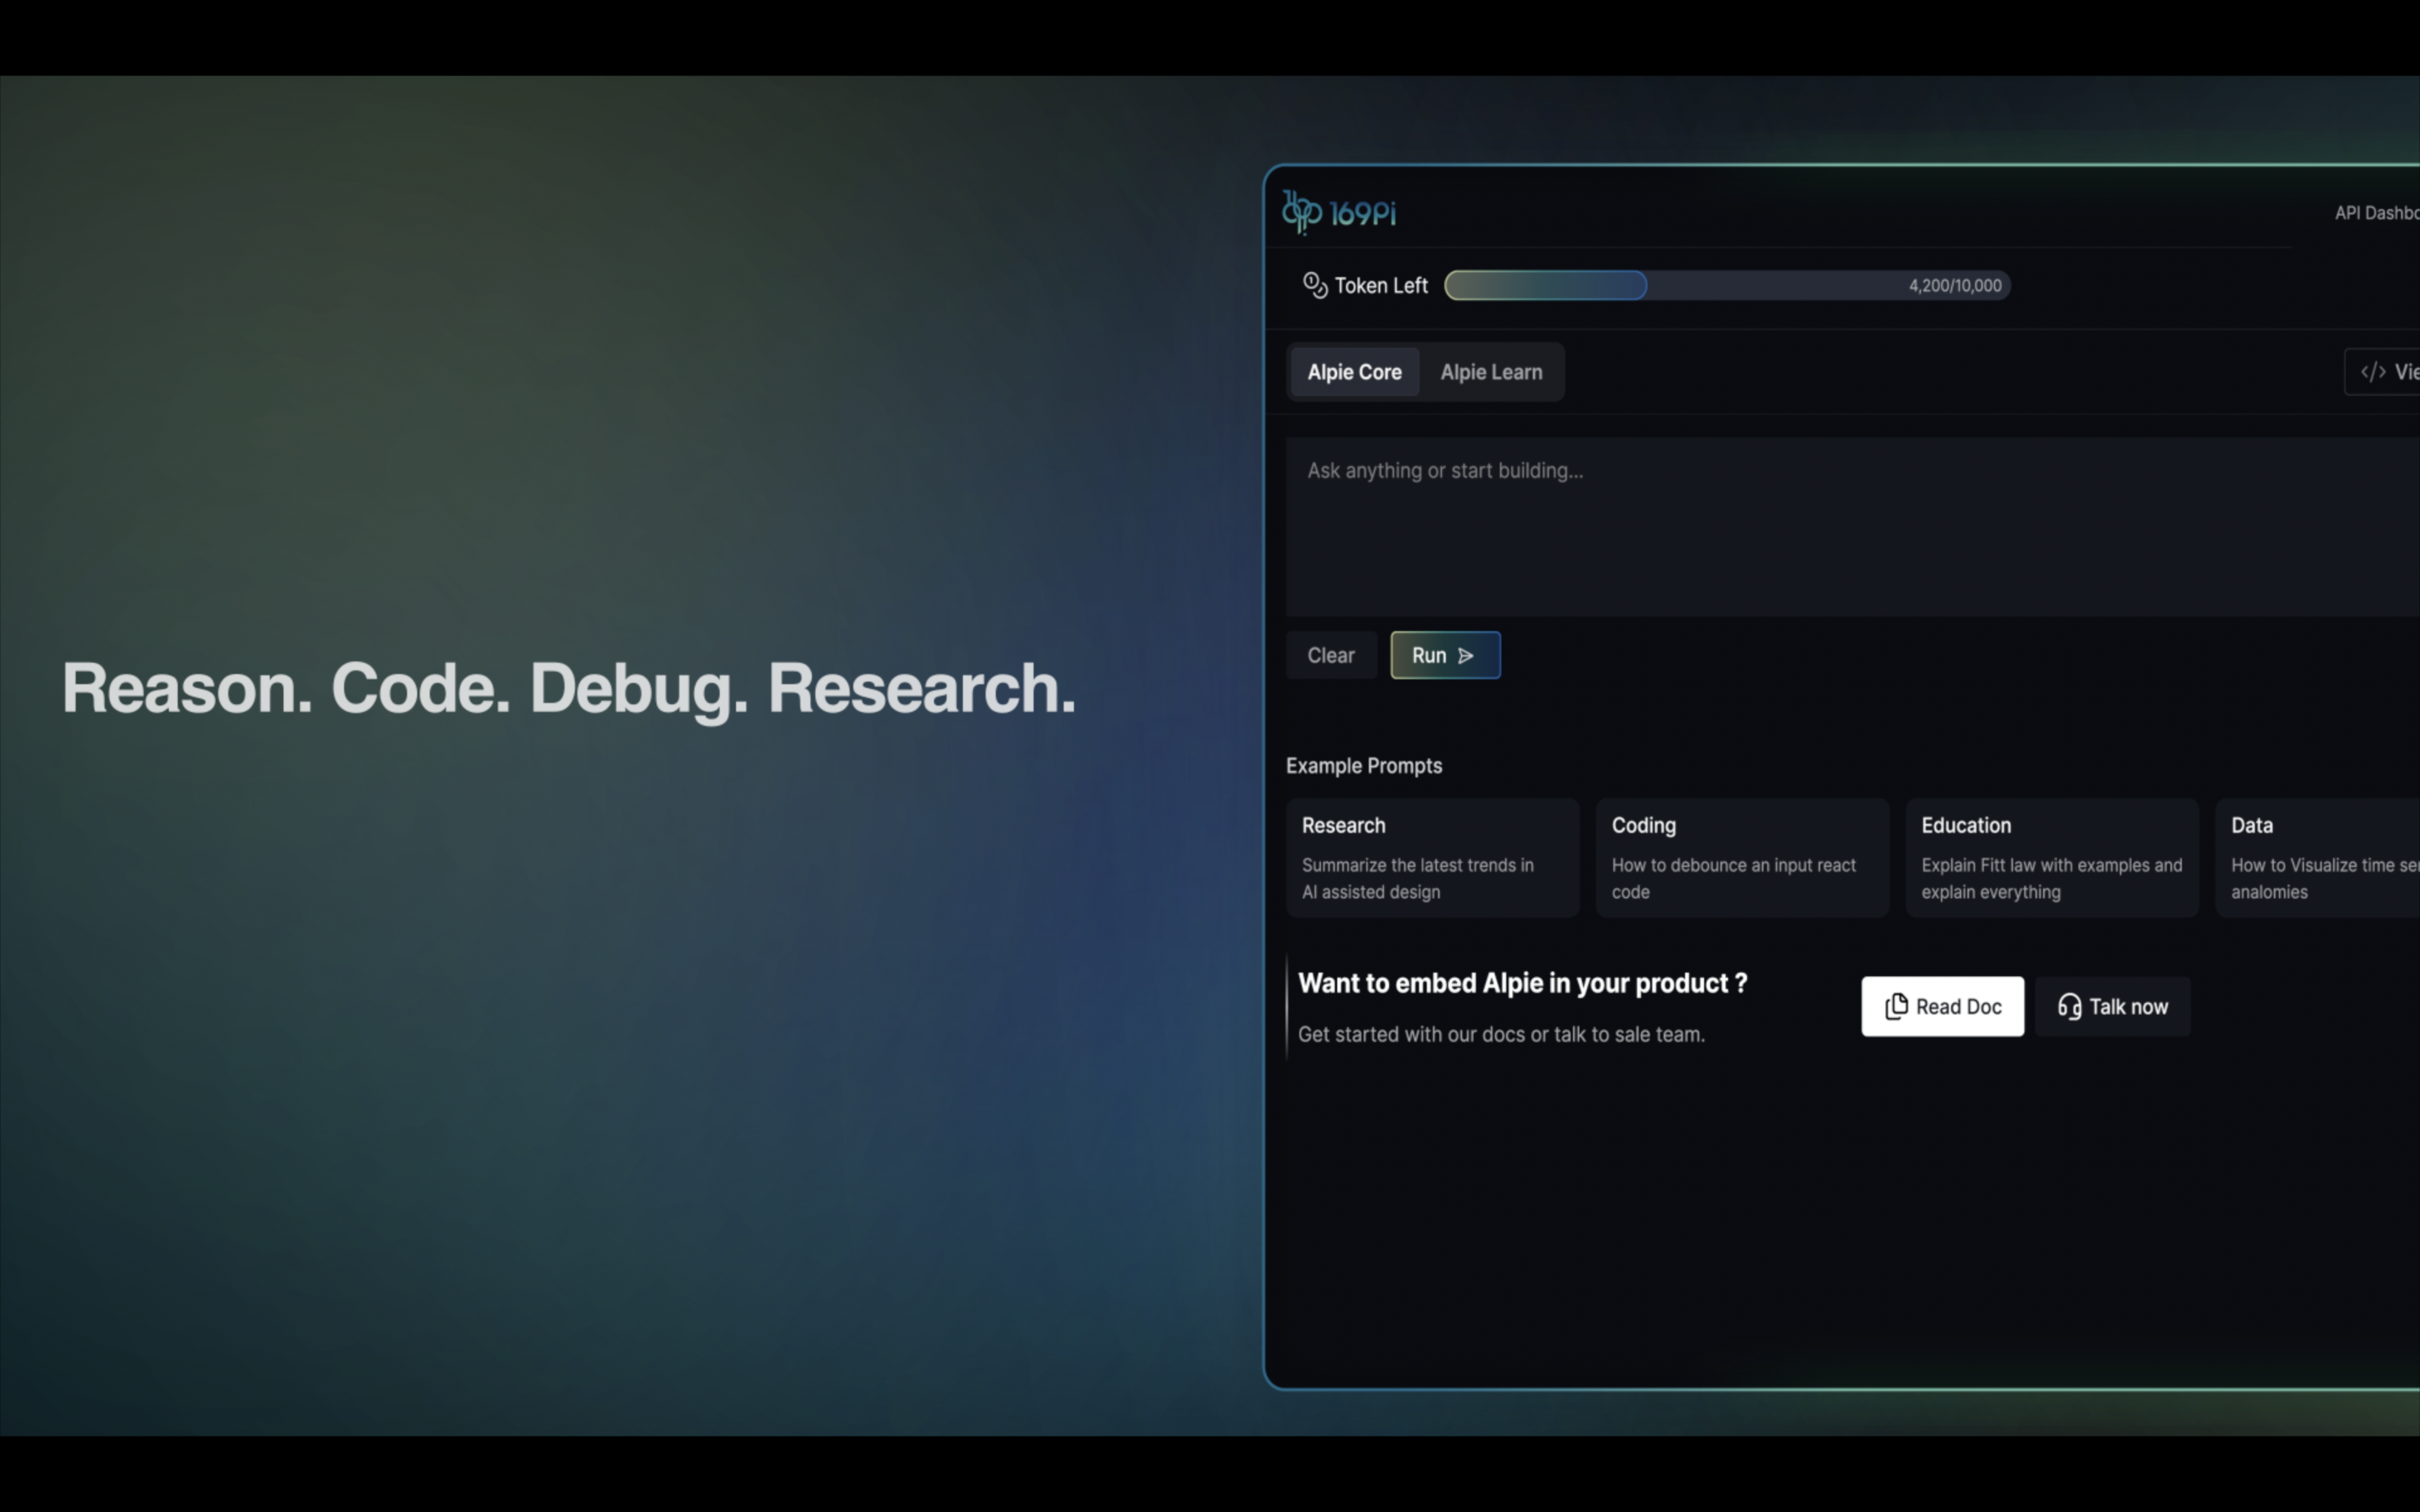Click the 169Pi logo icon
Viewport: 2420px width, 1512px height.
pos(1302,211)
